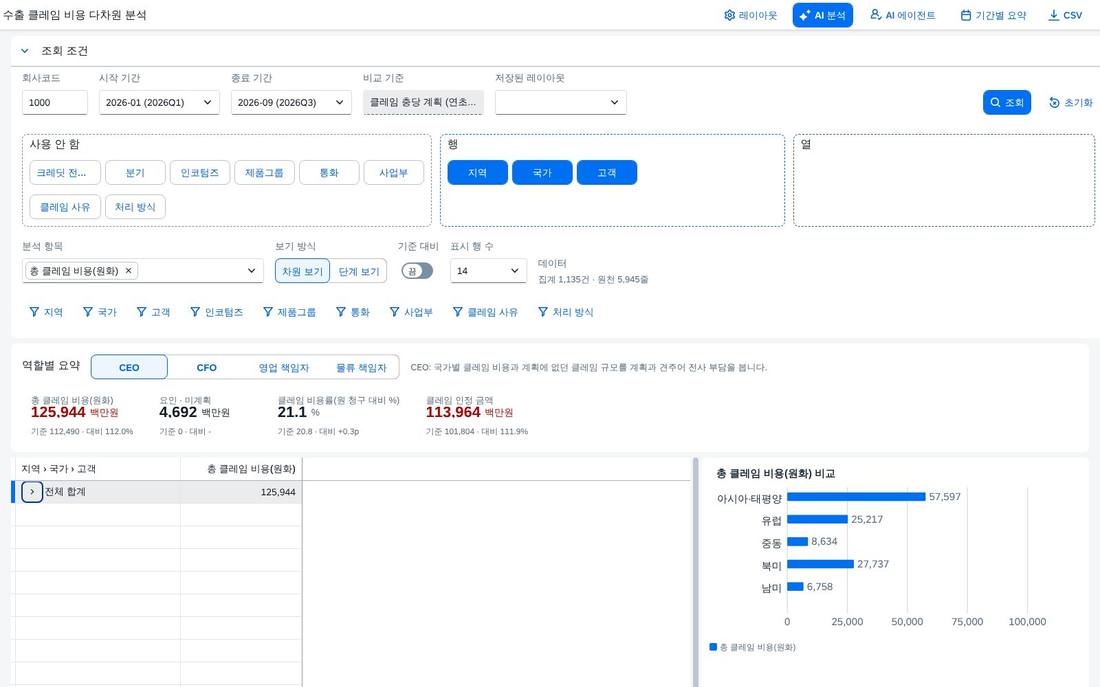Open the 통화 filter funnel
Screen dimensions: 1100x687
tap(353, 312)
